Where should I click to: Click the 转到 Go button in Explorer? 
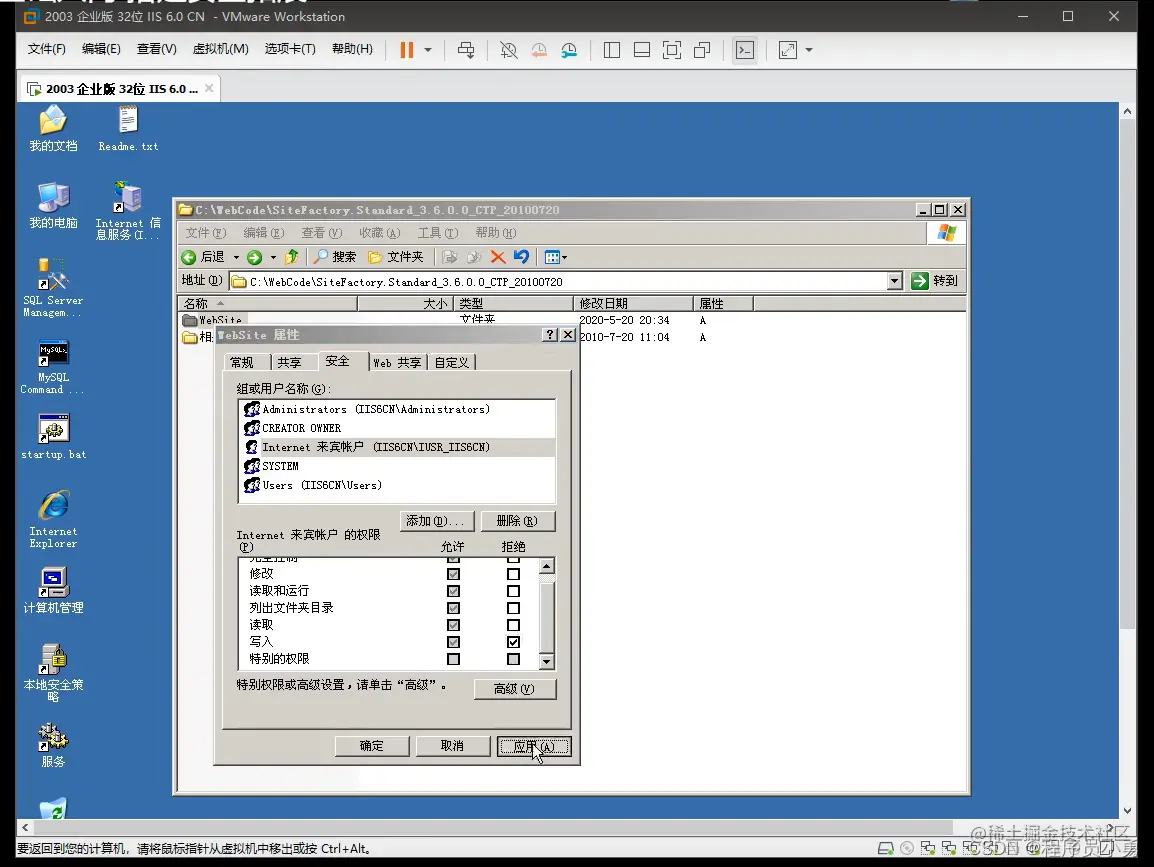tap(935, 281)
